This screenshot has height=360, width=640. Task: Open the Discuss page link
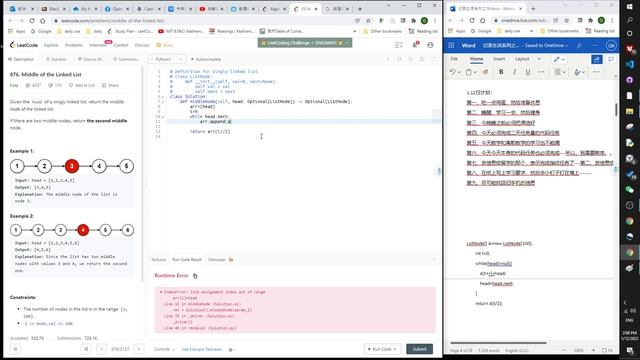pos(142,45)
